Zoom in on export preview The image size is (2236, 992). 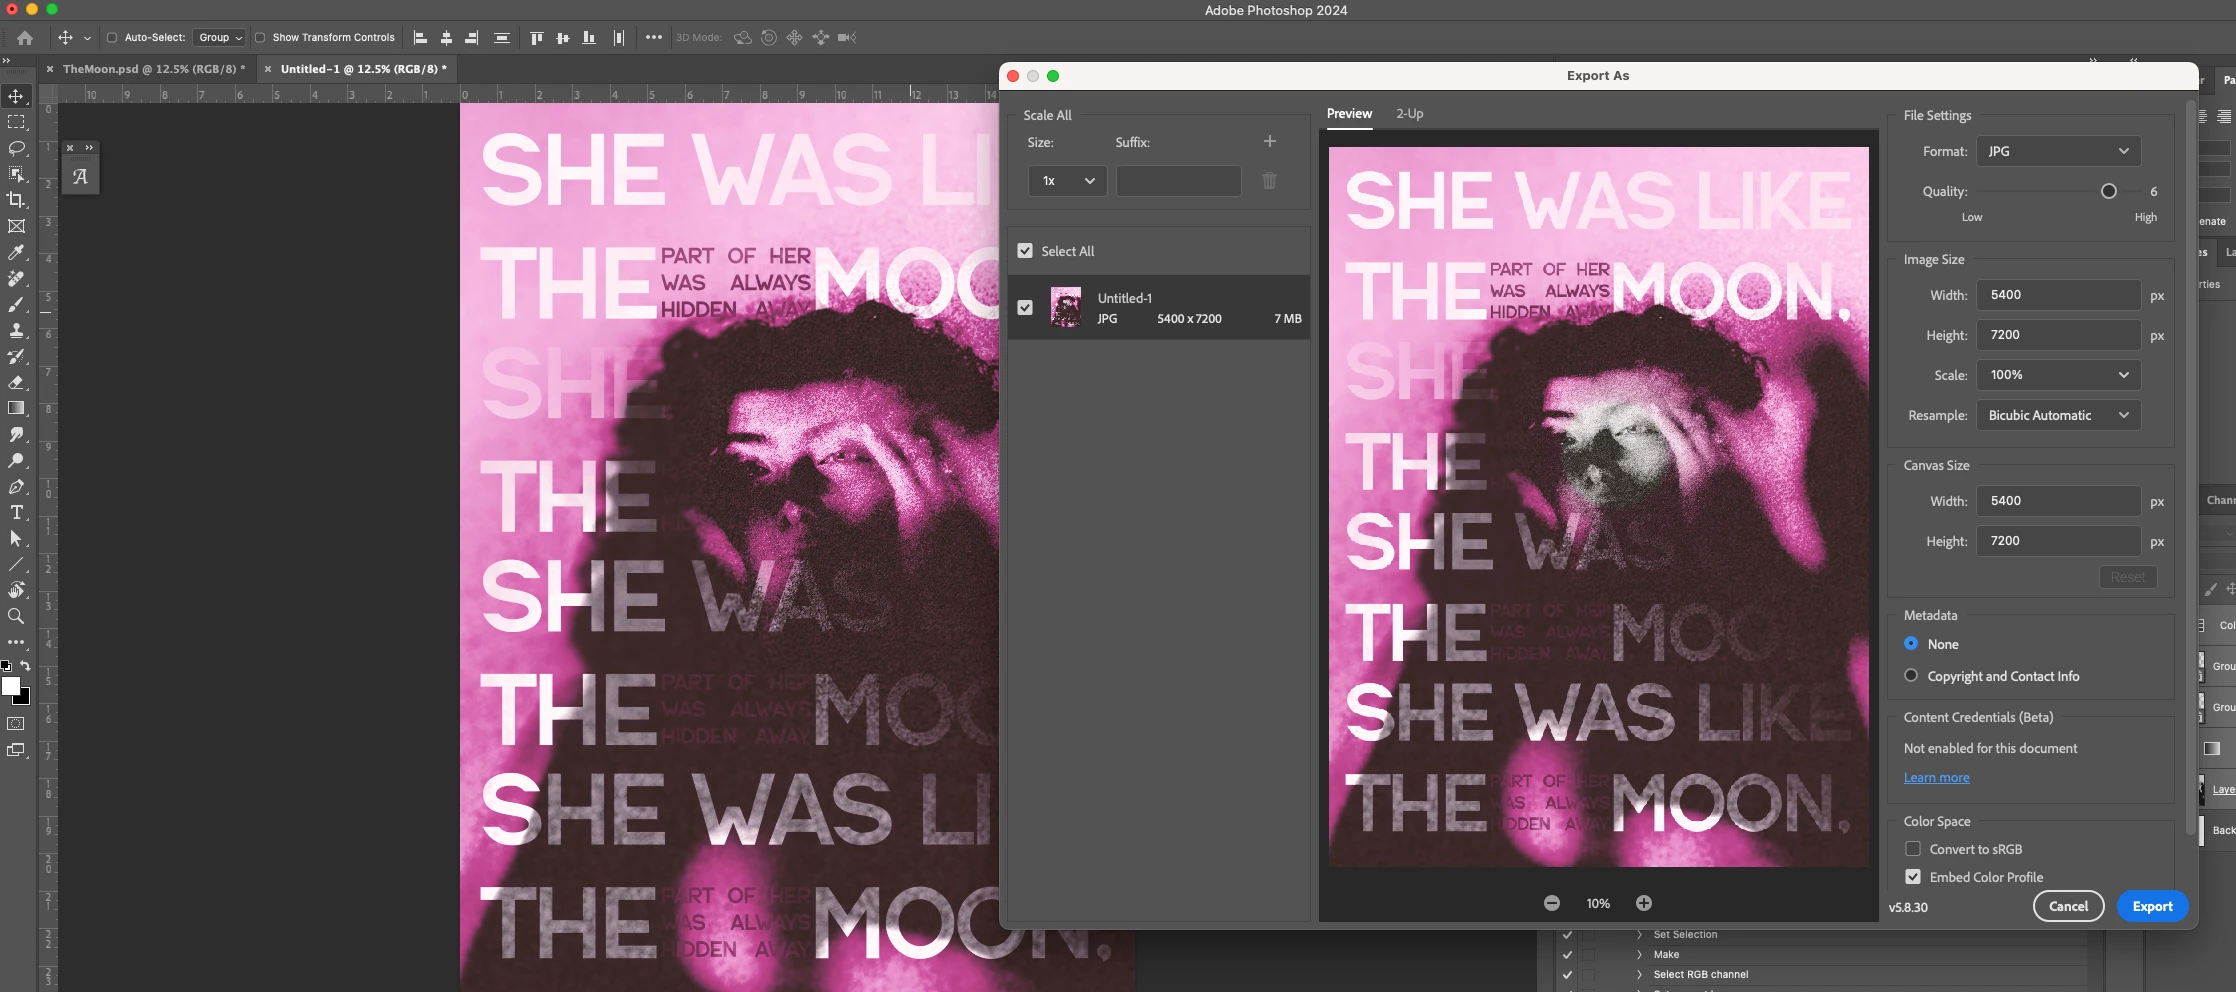(1644, 903)
